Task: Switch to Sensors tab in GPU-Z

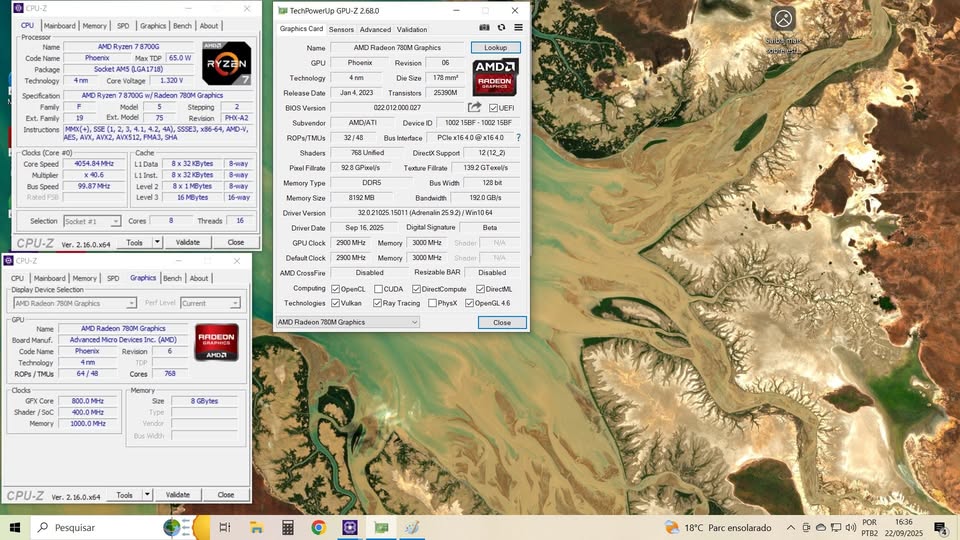Action: point(341,29)
